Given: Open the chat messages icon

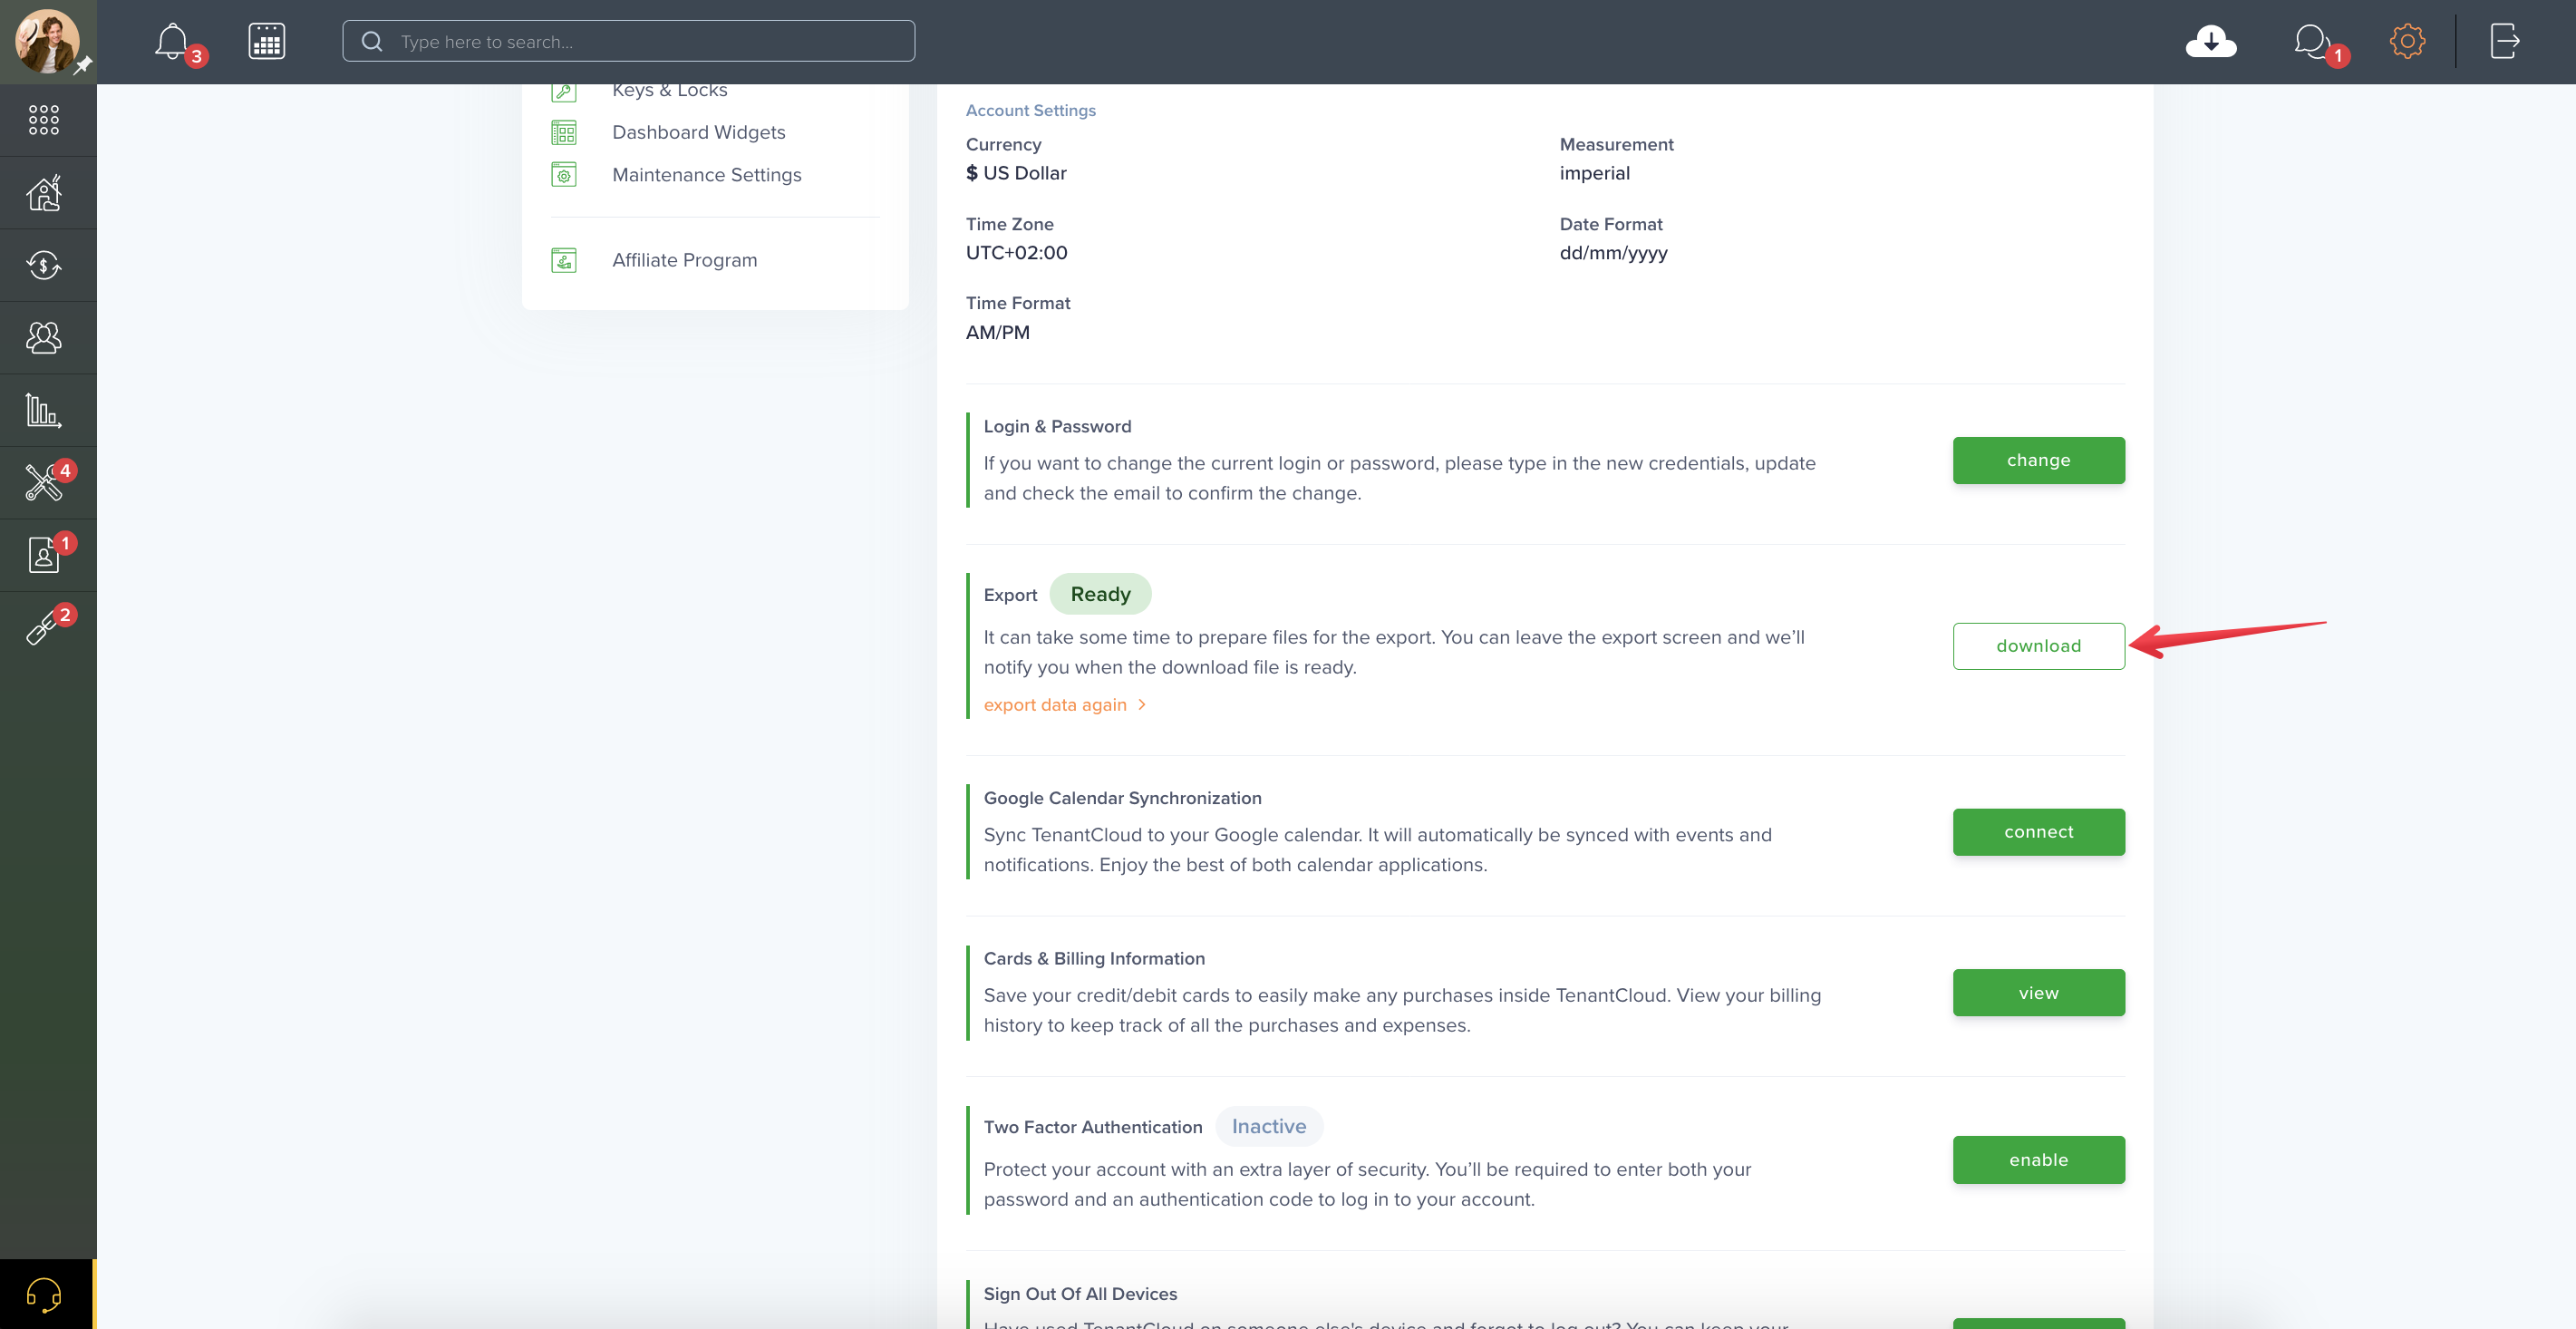Looking at the screenshot, I should [2314, 42].
